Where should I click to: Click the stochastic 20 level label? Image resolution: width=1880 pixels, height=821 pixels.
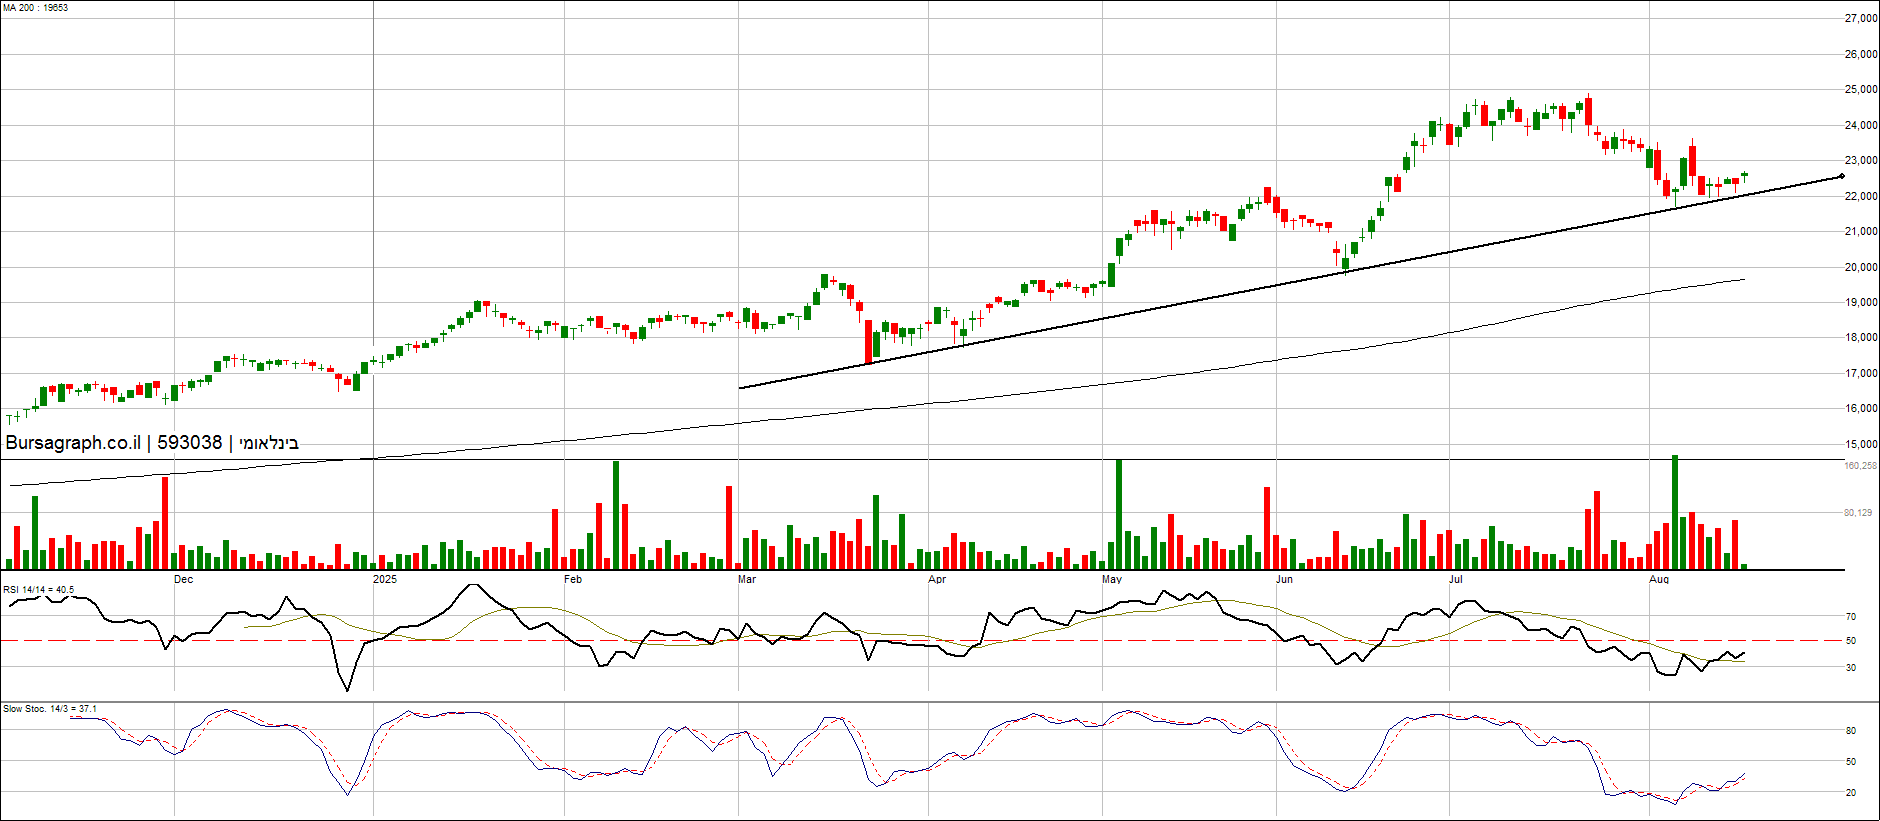coord(1851,793)
